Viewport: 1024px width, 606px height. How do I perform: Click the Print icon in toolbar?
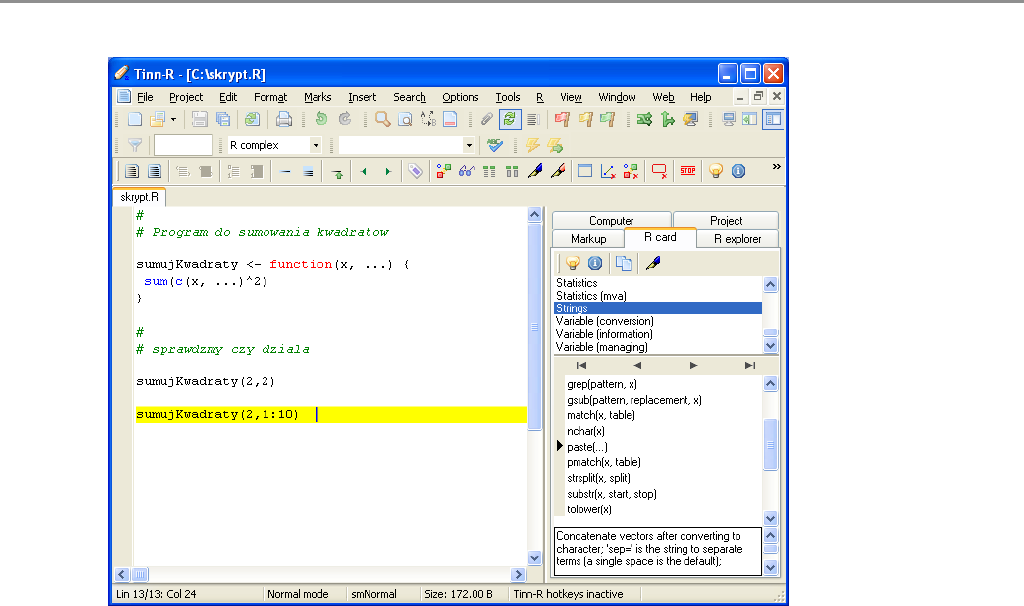tap(284, 119)
